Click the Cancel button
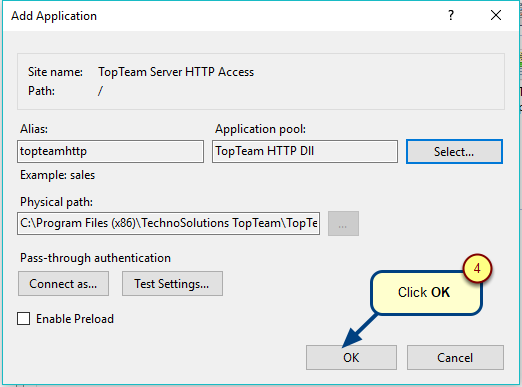 click(x=455, y=357)
